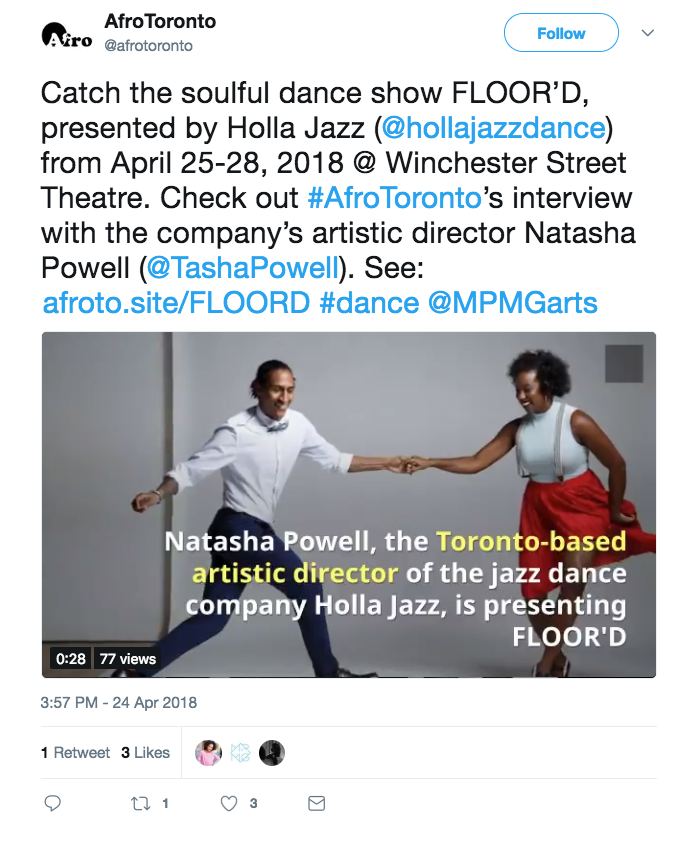
Task: Click the reply speech bubble icon
Action: 54,803
